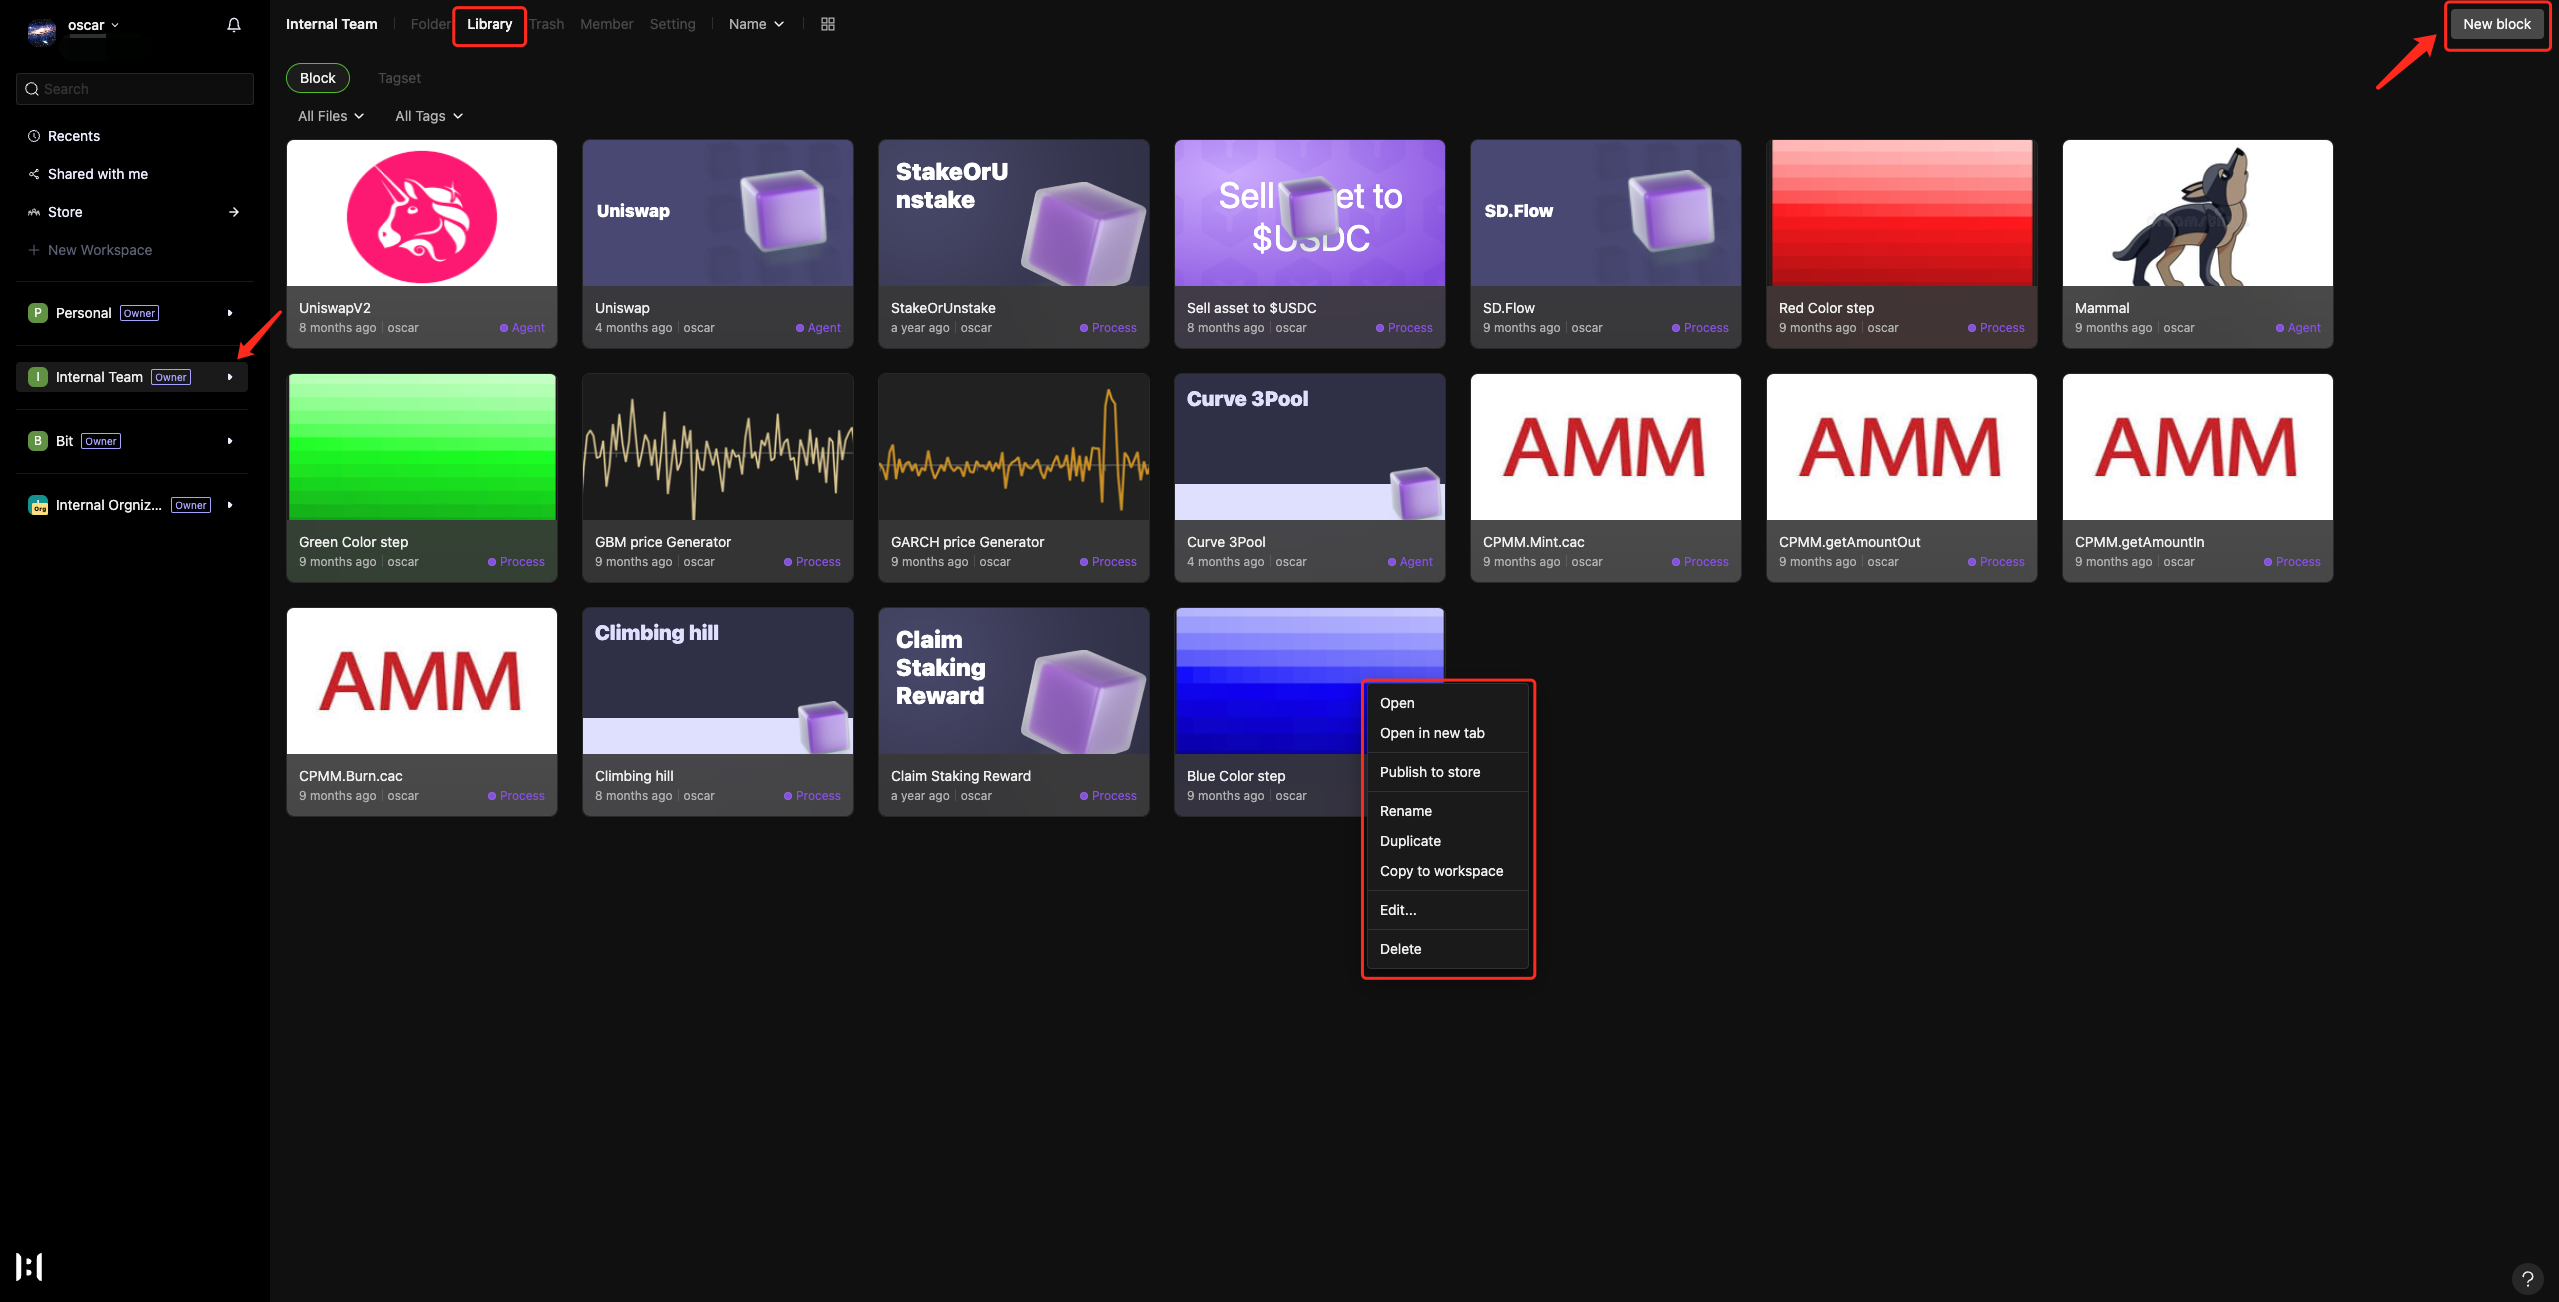This screenshot has width=2559, height=1302.
Task: Click the New block button
Action: click(2496, 24)
